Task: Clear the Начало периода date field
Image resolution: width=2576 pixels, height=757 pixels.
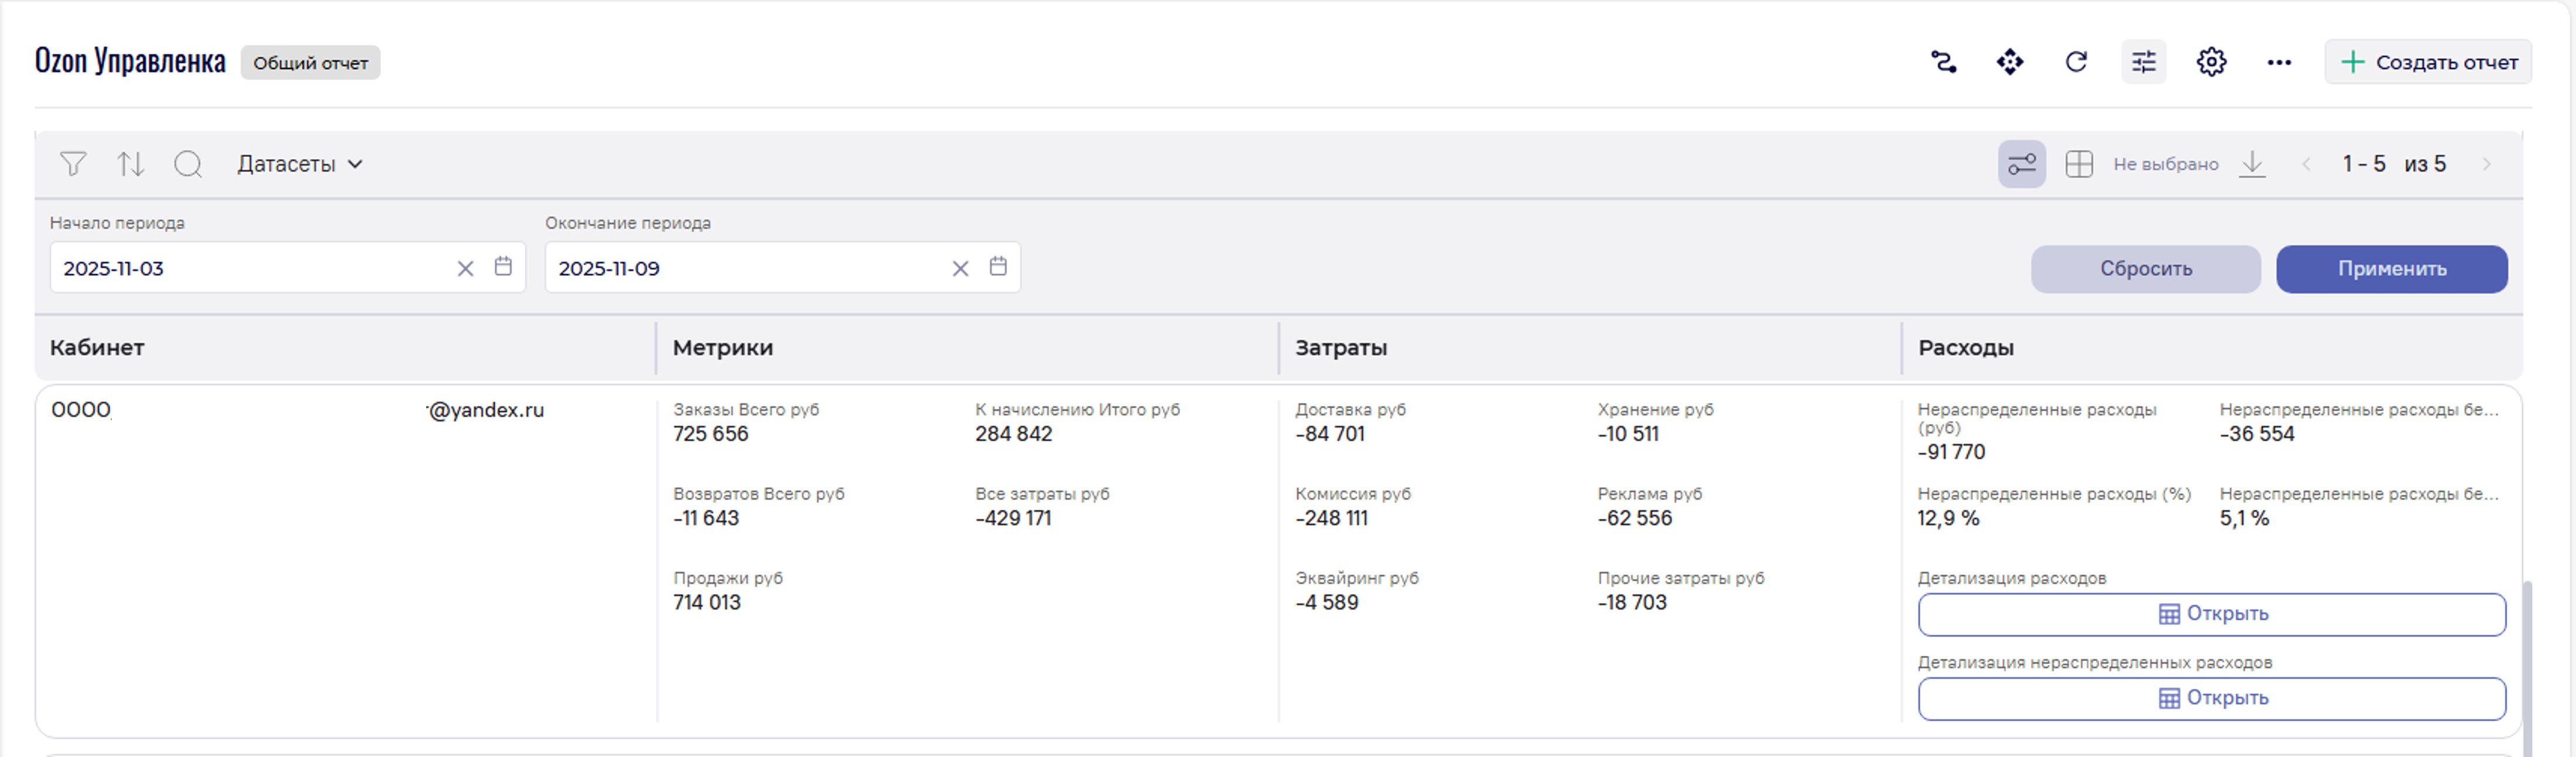Action: coord(465,268)
